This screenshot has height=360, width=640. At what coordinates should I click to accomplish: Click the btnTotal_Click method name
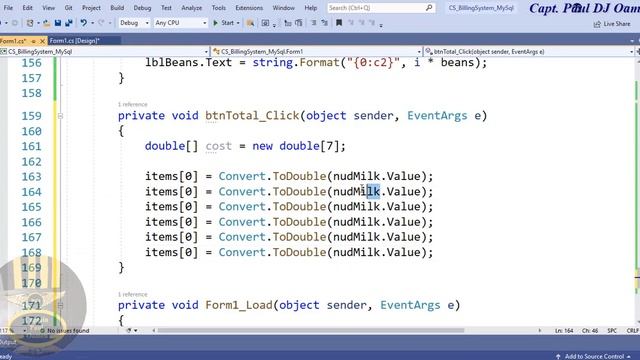pos(252,116)
